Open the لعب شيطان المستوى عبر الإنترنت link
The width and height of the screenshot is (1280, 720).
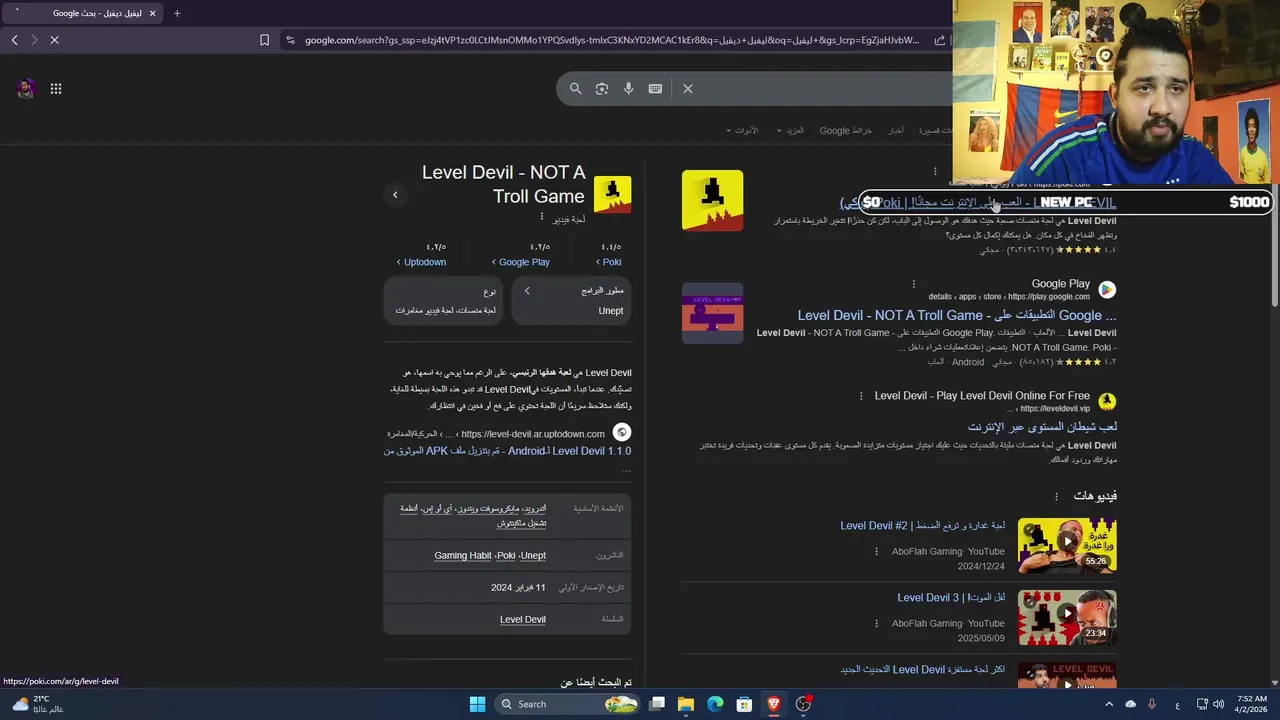tap(1042, 427)
